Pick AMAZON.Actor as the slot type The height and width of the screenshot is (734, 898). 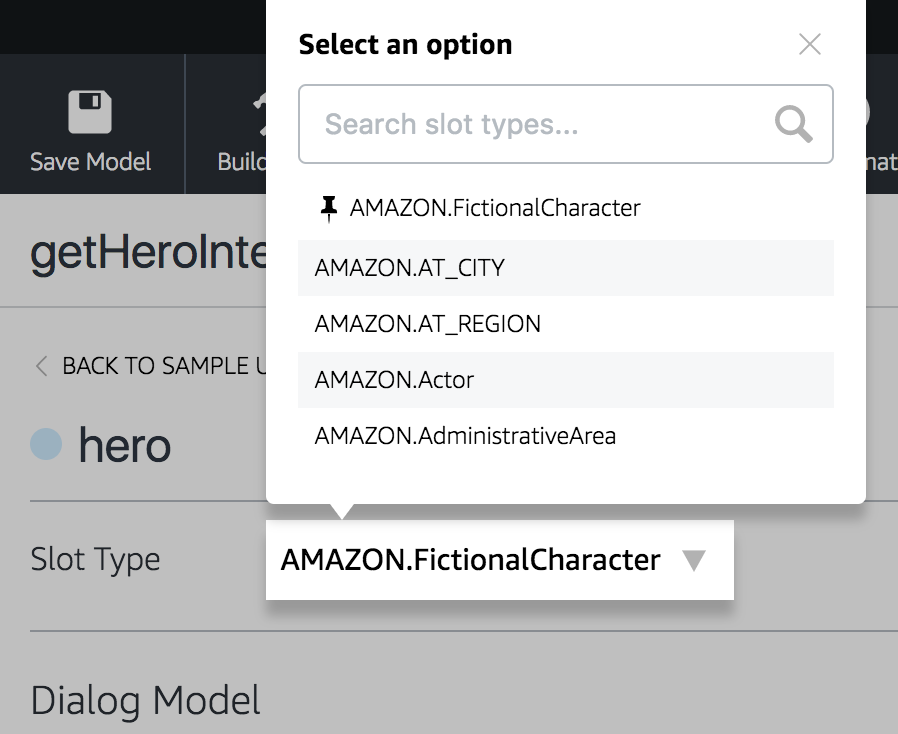(394, 380)
